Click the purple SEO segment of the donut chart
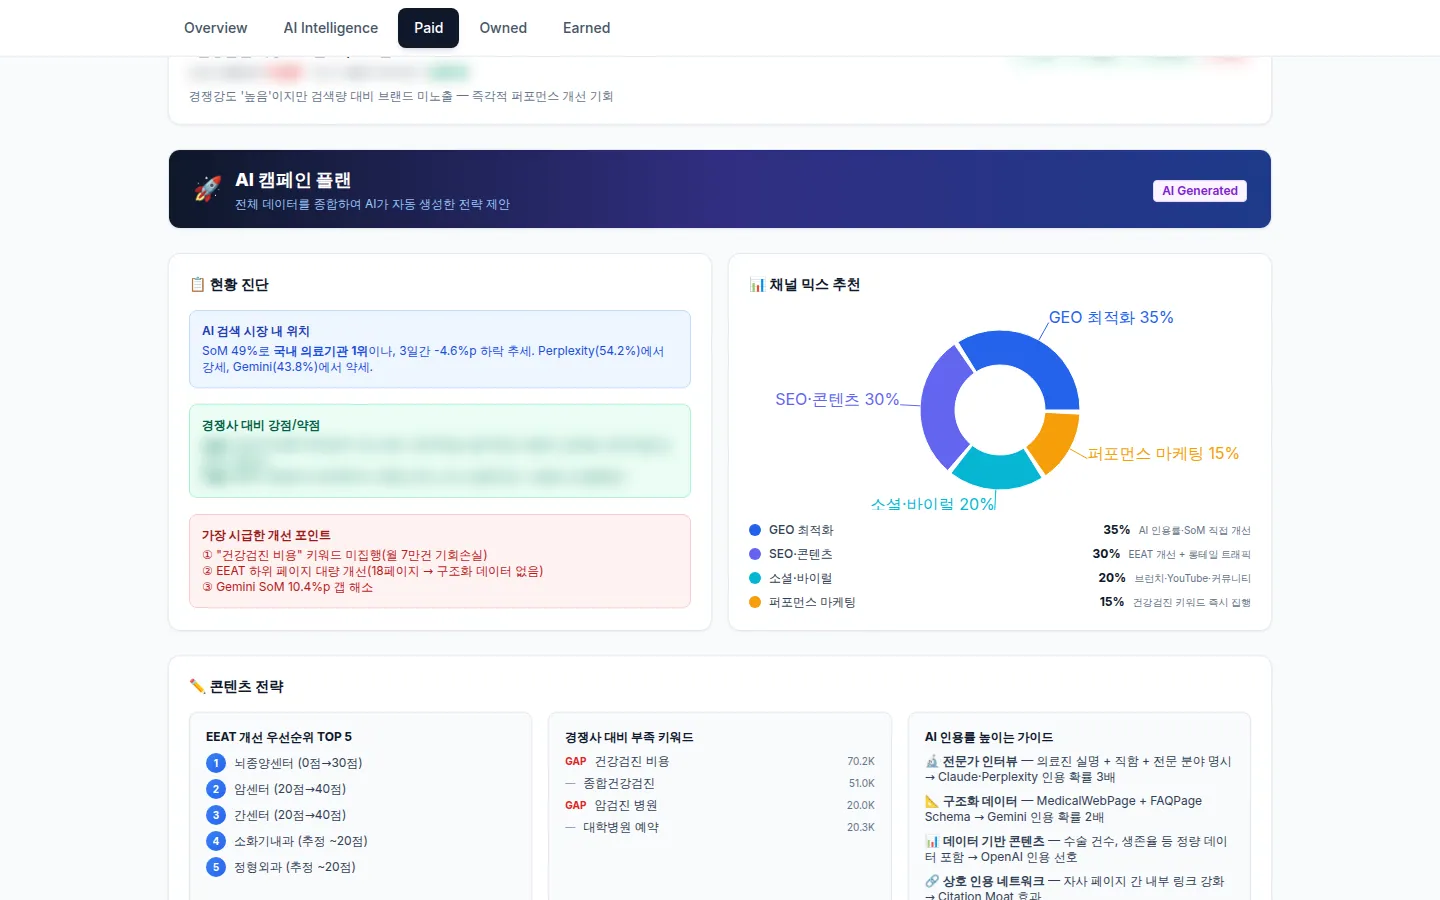Image resolution: width=1440 pixels, height=900 pixels. click(940, 405)
